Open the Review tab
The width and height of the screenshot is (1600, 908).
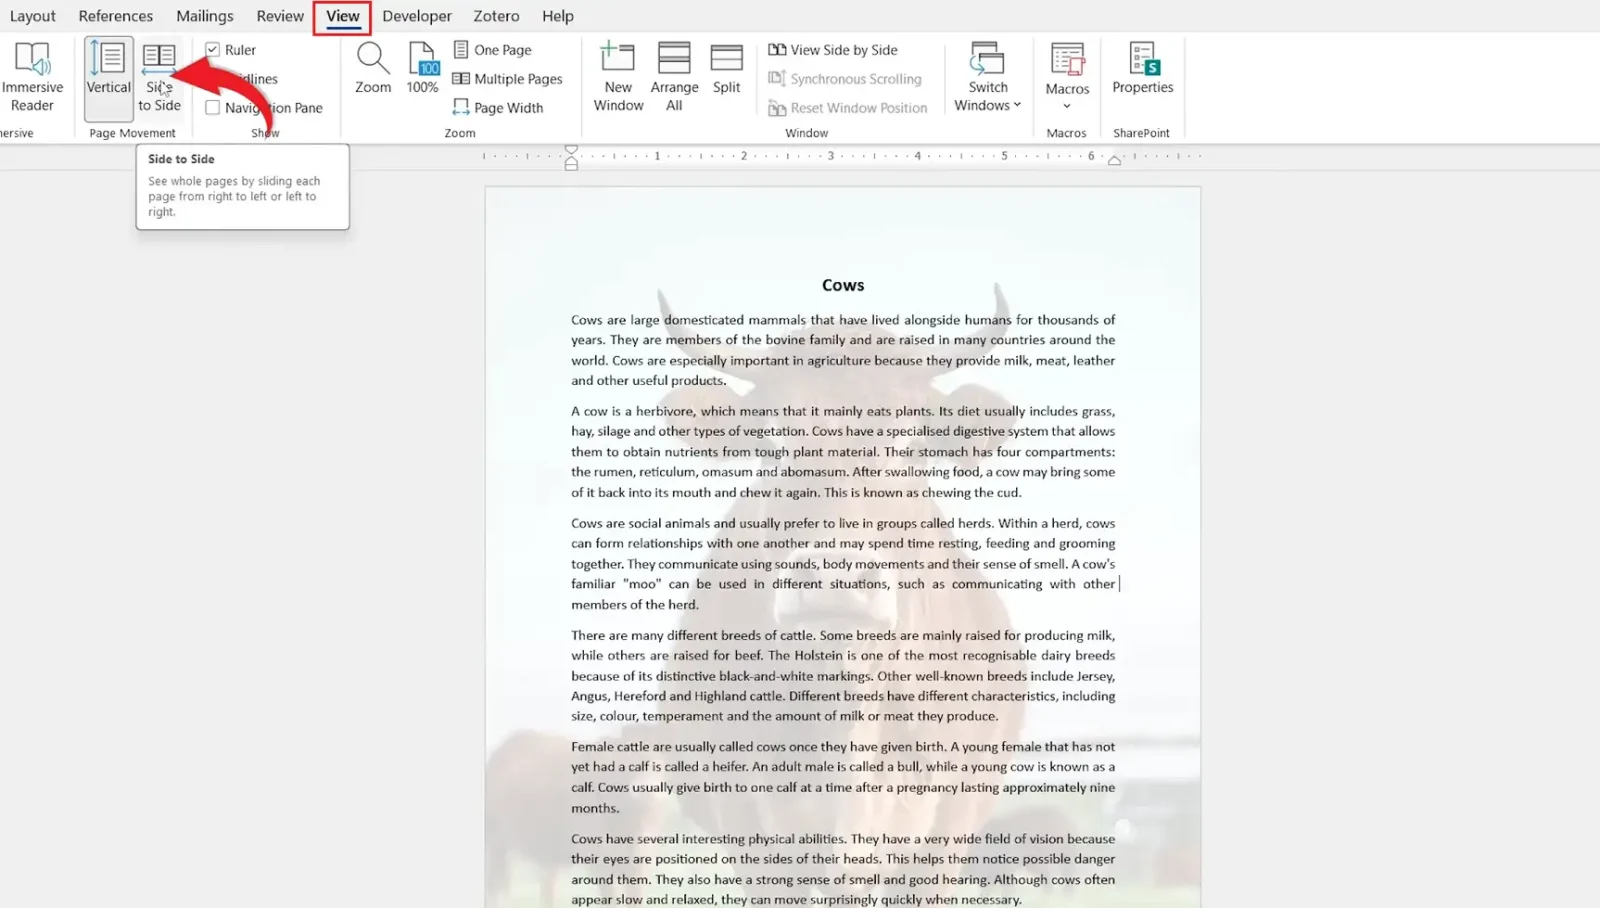(x=280, y=16)
